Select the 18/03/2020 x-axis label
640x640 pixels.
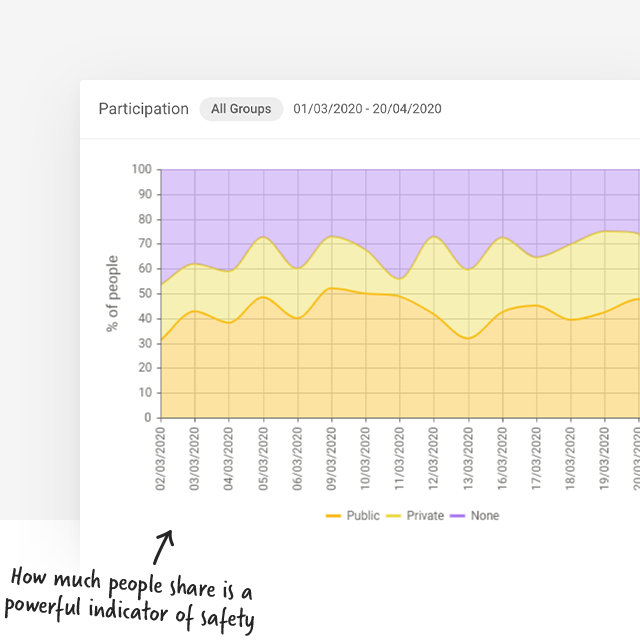coord(571,459)
